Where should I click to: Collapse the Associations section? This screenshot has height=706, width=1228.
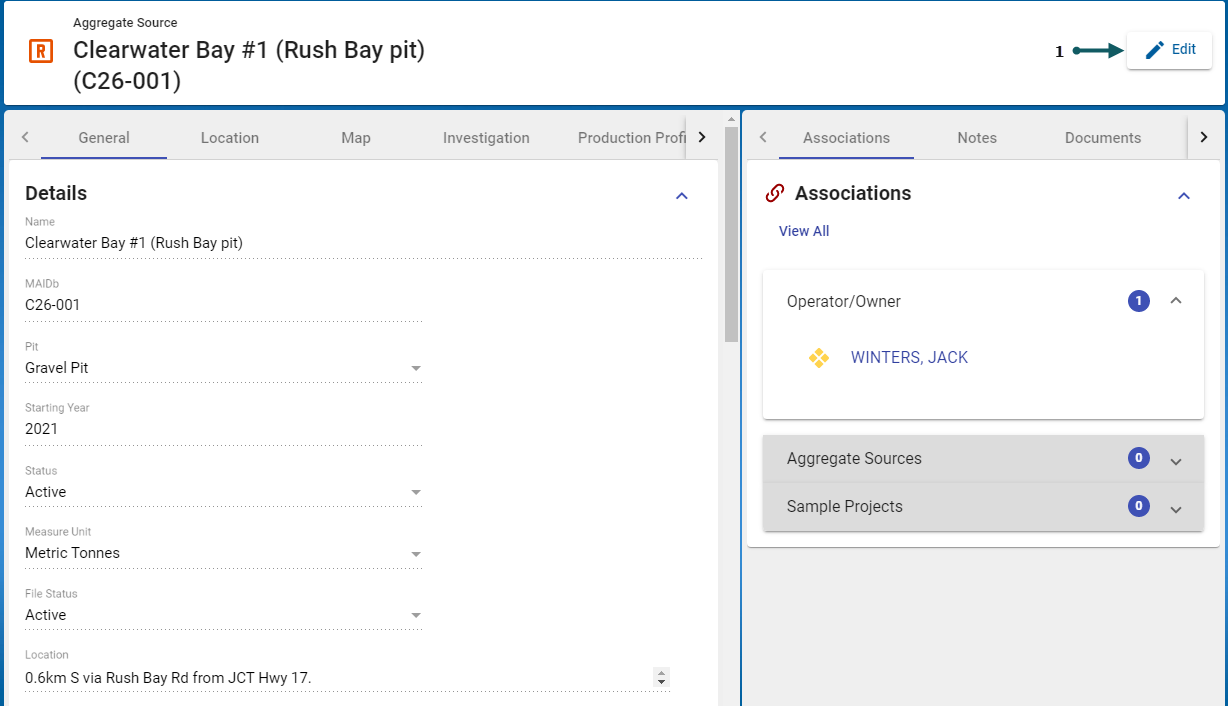(1184, 196)
